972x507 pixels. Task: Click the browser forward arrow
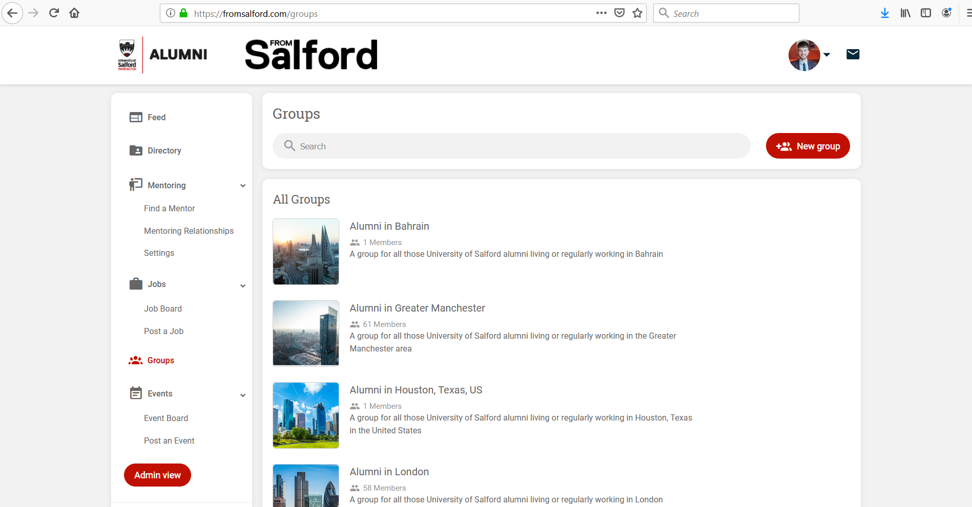[x=33, y=13]
